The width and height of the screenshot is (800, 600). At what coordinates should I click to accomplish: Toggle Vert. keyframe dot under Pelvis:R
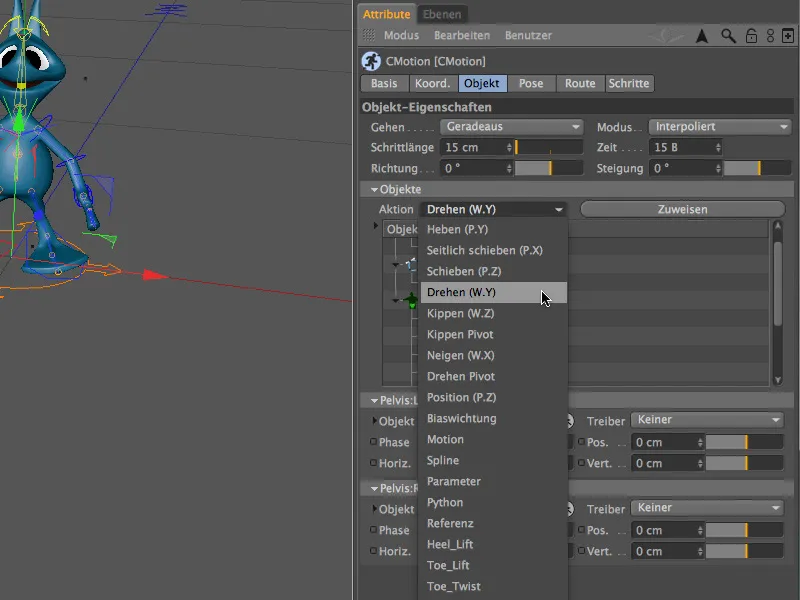coord(581,551)
